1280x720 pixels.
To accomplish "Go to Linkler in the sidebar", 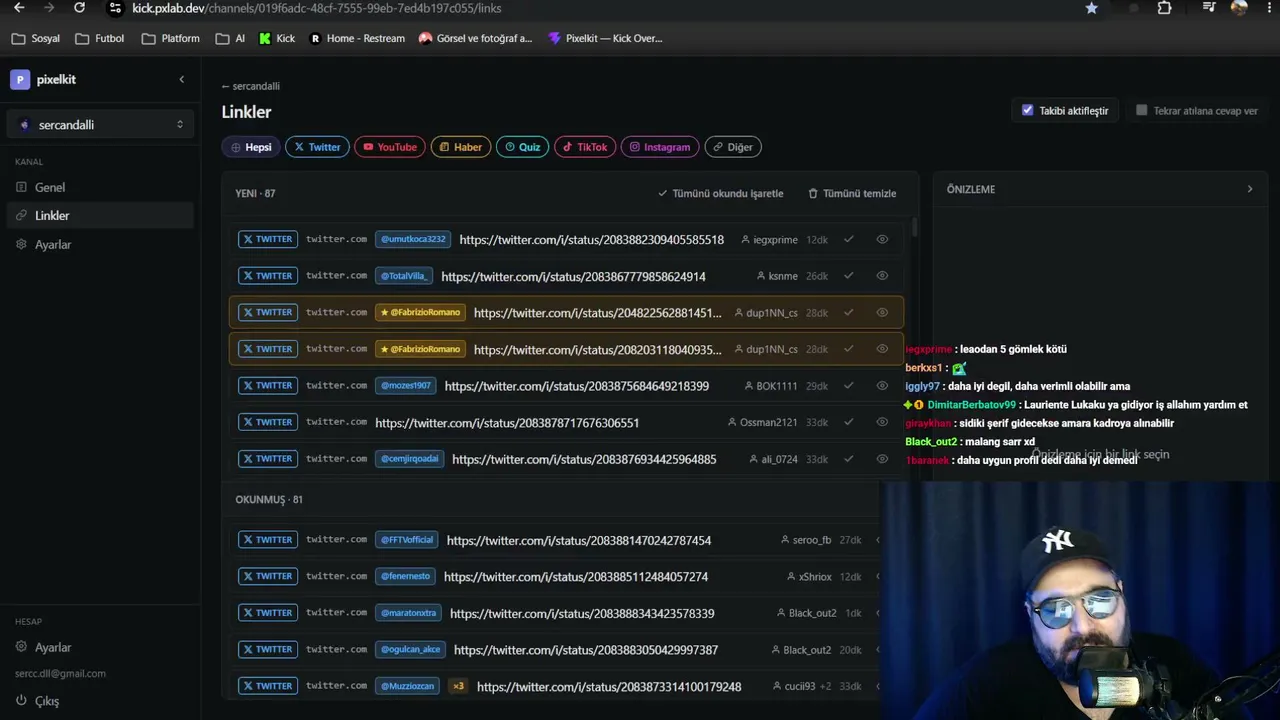I will click(100, 215).
